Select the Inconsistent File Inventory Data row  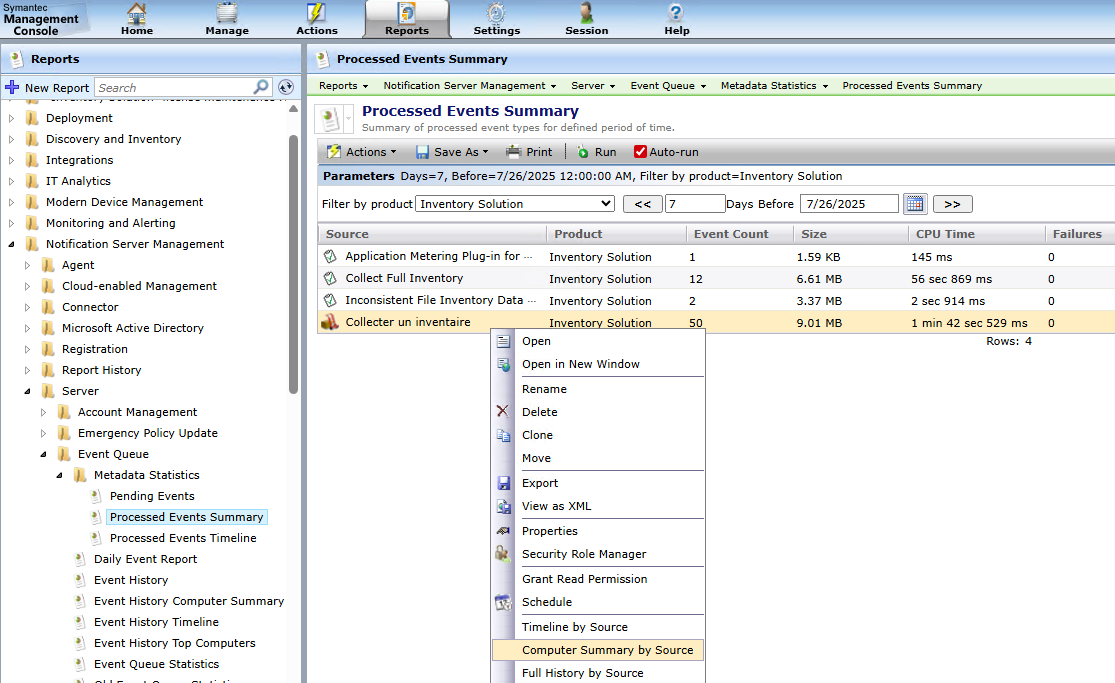point(716,300)
